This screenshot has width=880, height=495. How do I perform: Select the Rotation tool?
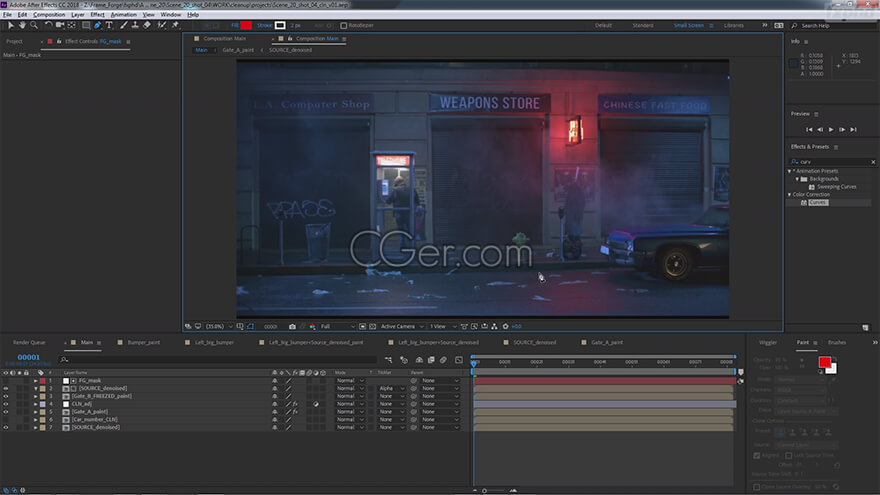pos(48,25)
